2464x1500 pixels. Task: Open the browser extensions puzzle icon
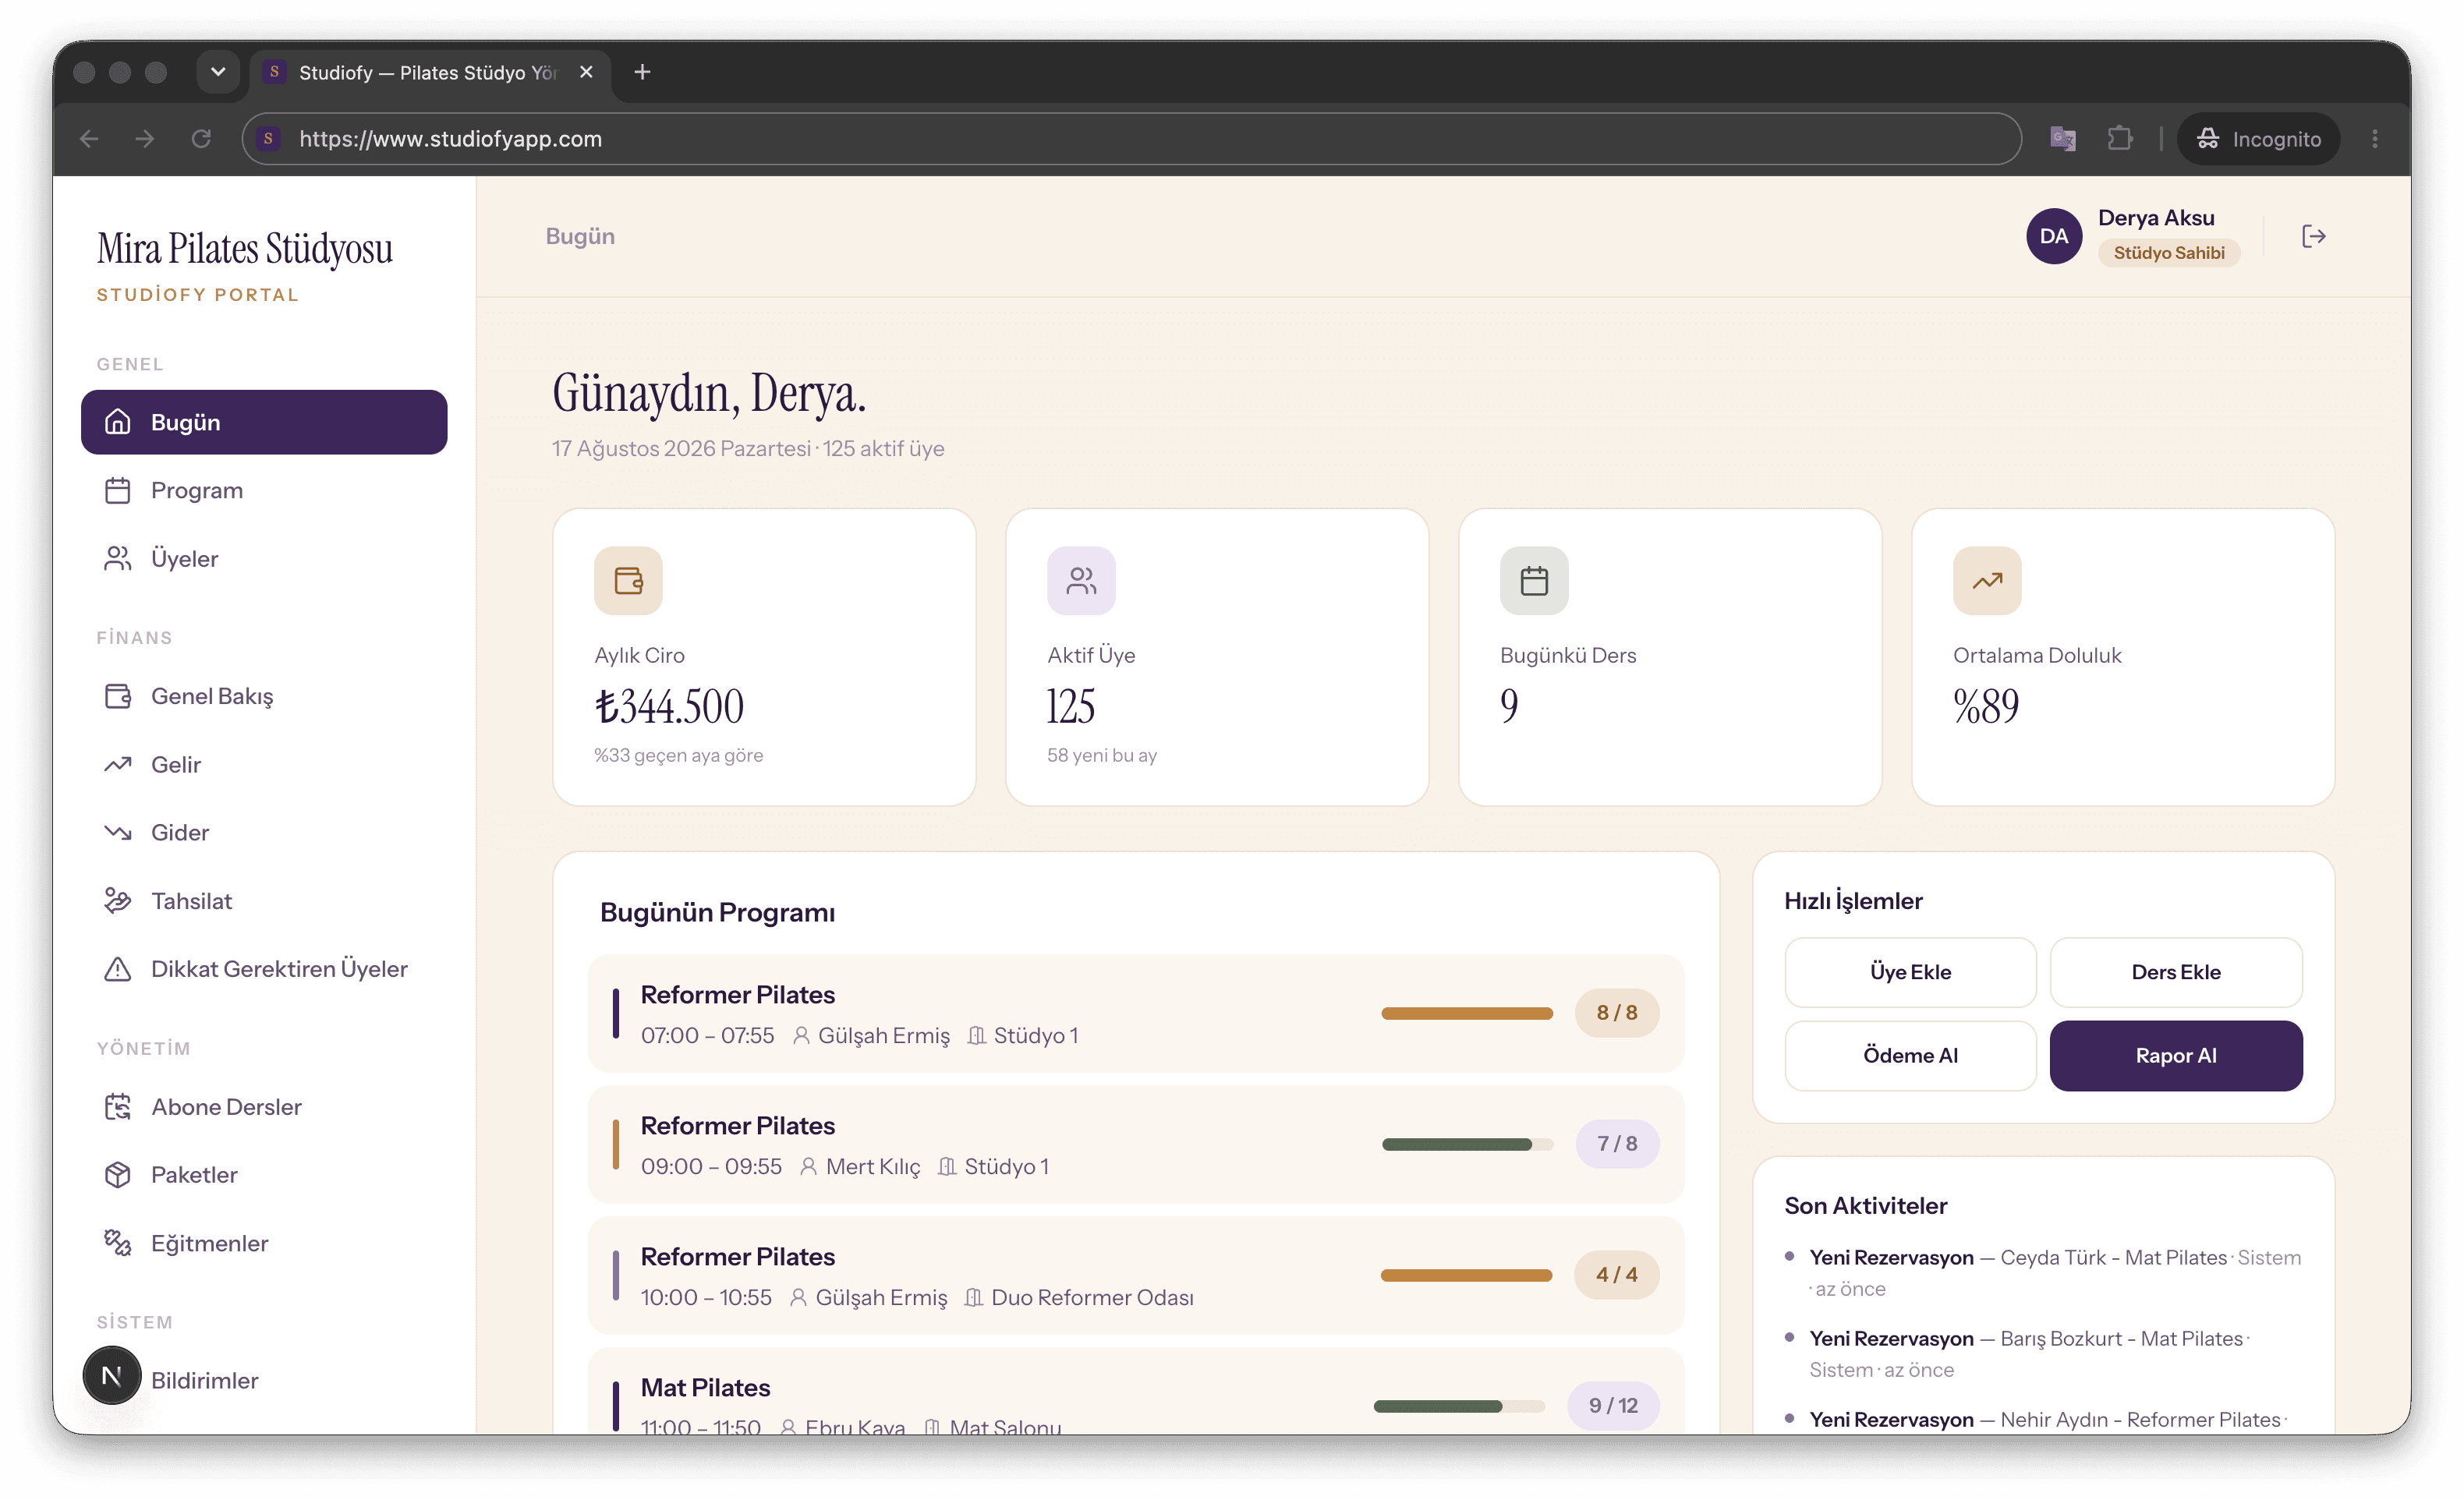2119,138
